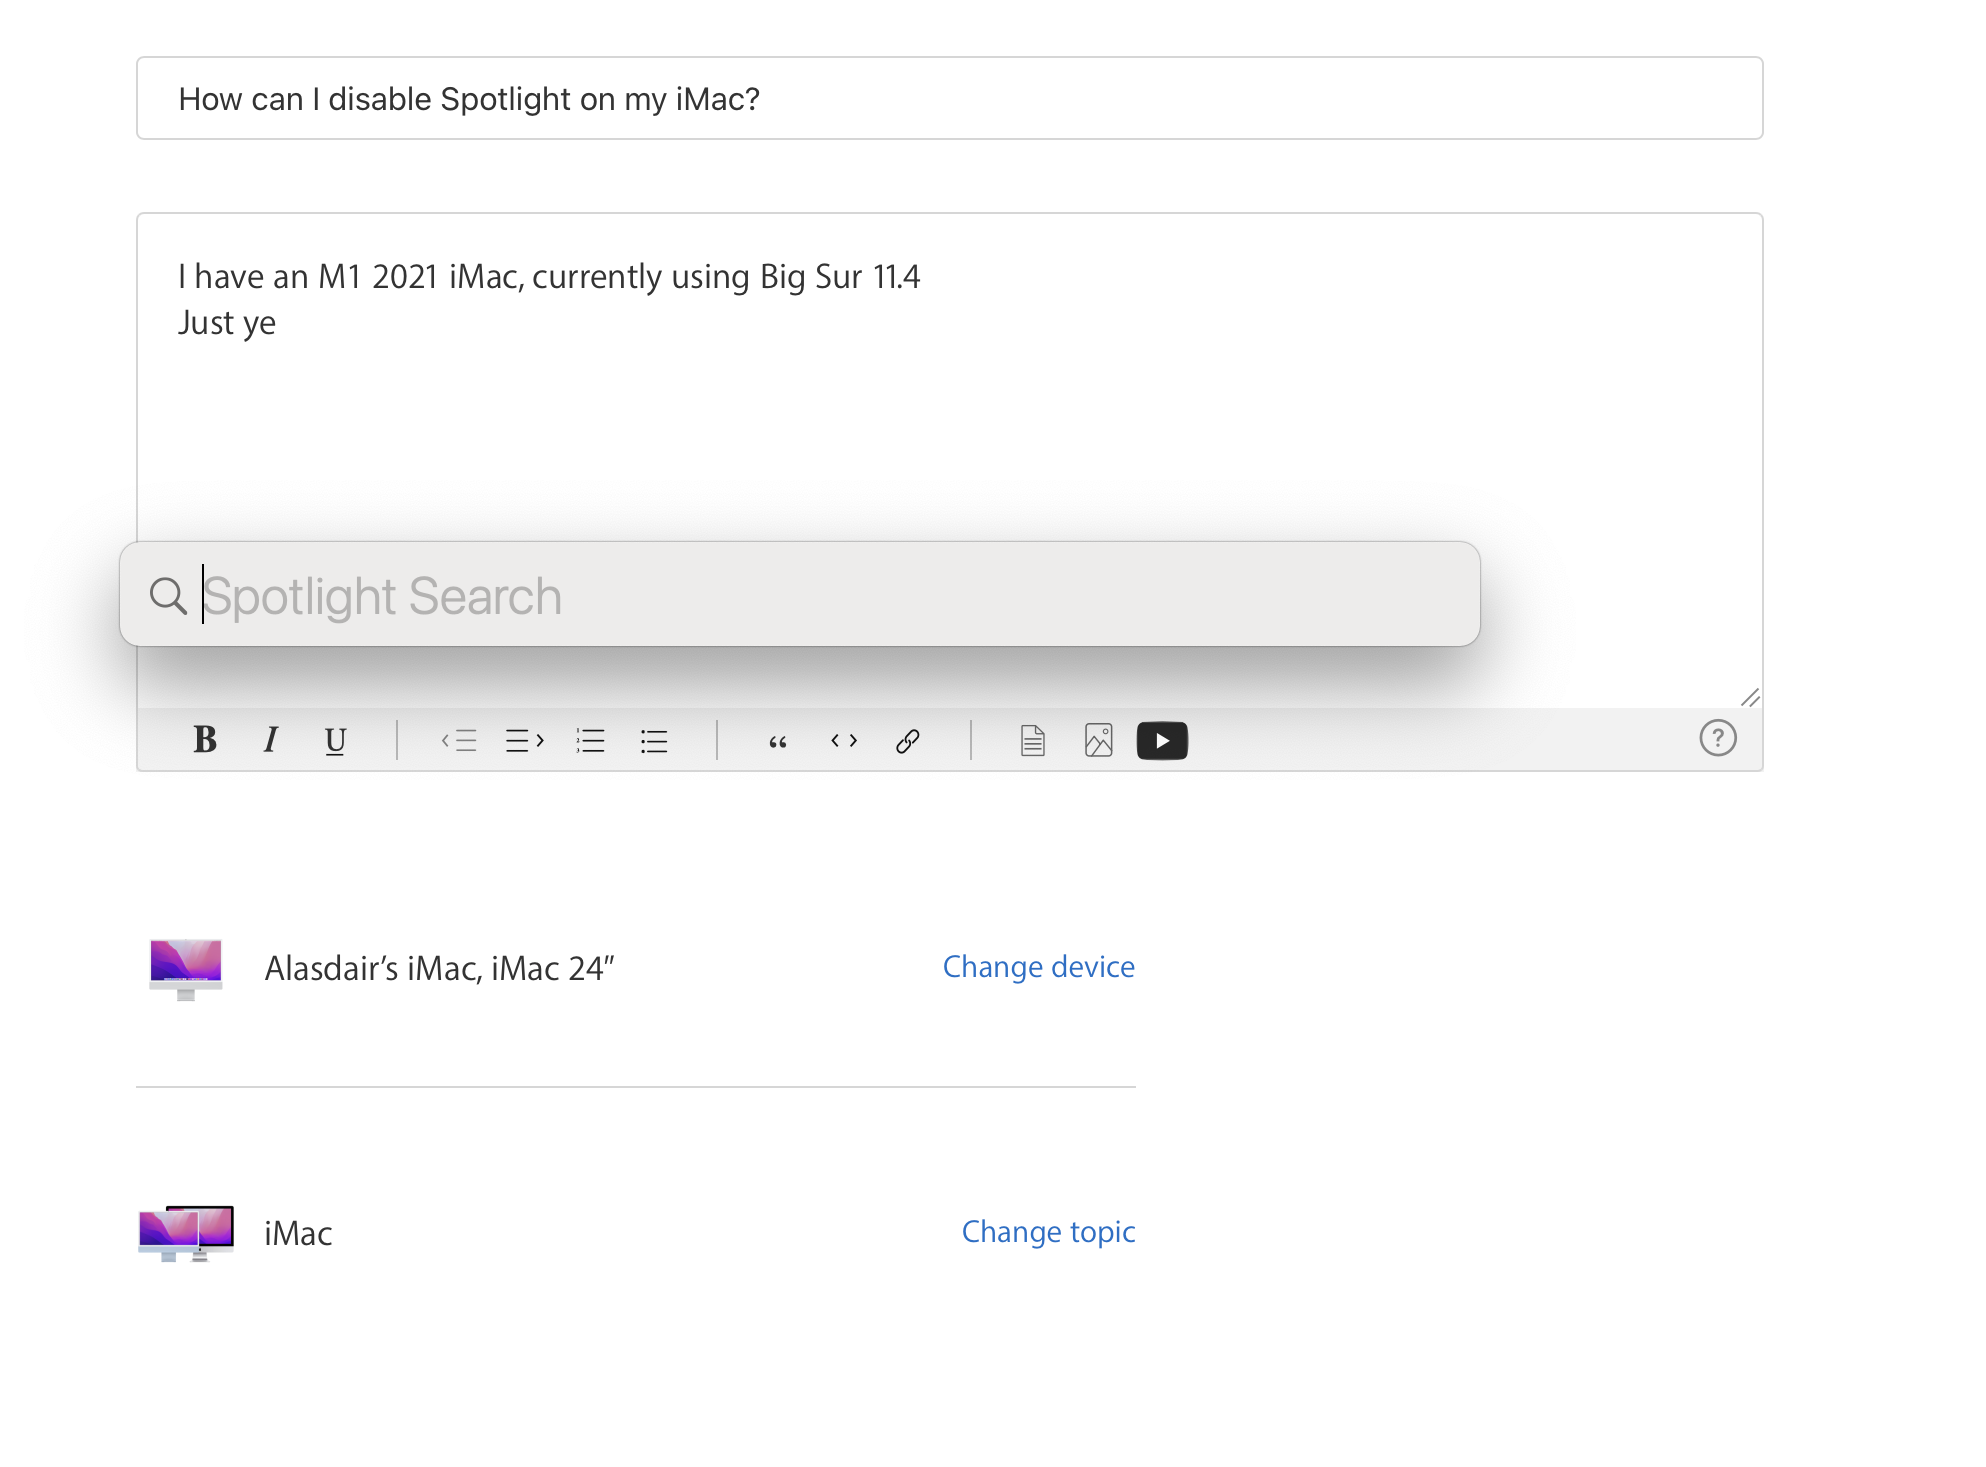Decrease the indent of the paragraph
Screen dimensions: 1986x1467
[x=459, y=741]
